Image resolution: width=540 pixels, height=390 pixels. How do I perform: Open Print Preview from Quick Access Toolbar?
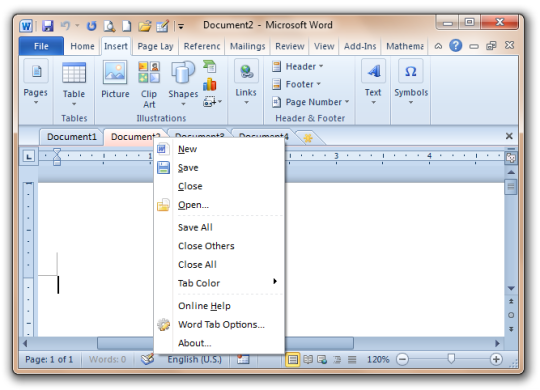109,26
